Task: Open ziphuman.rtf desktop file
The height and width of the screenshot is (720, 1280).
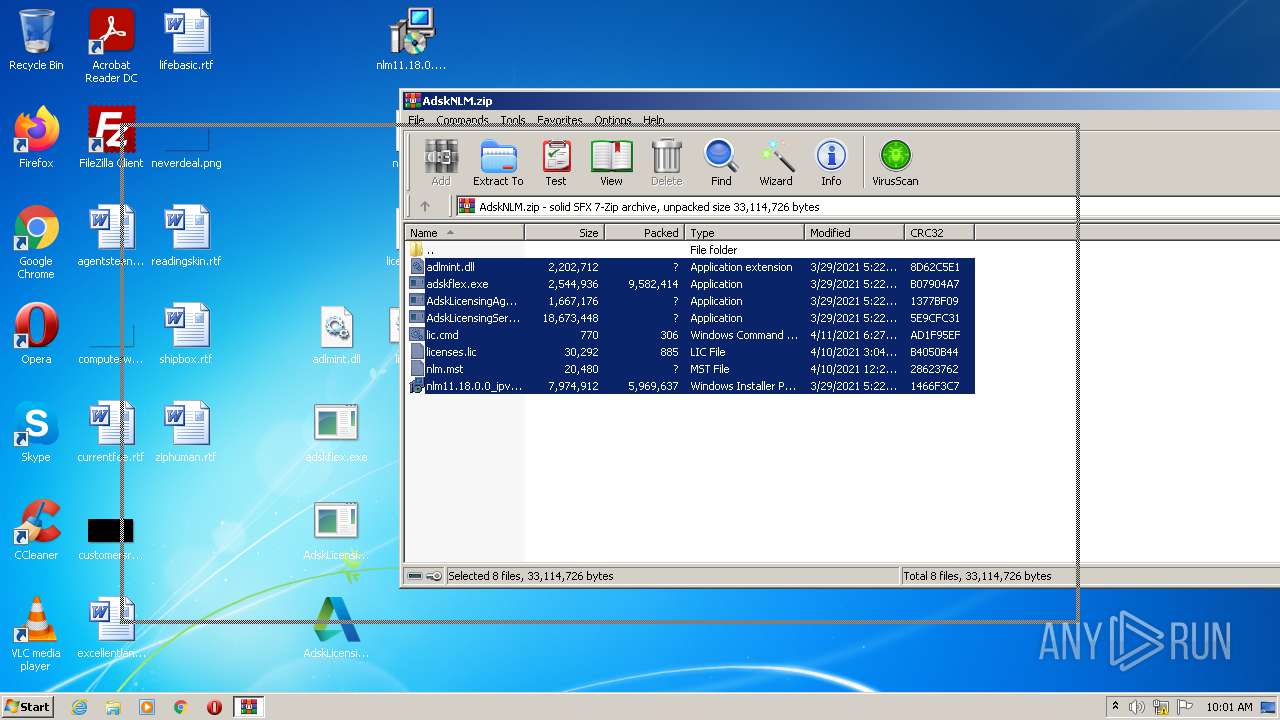Action: coord(186,432)
